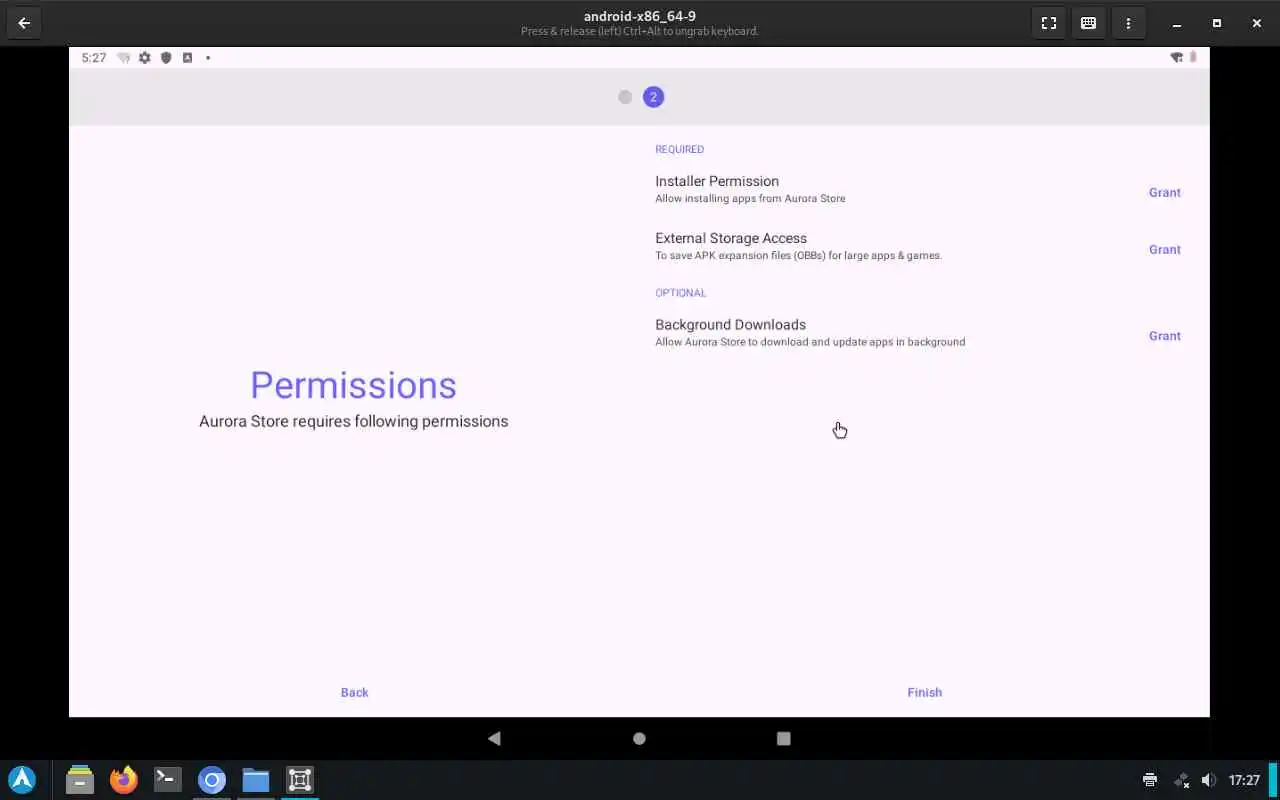The width and height of the screenshot is (1280, 800).
Task: Click 'Allow installing apps from Aurora Store' text
Action: (750, 198)
